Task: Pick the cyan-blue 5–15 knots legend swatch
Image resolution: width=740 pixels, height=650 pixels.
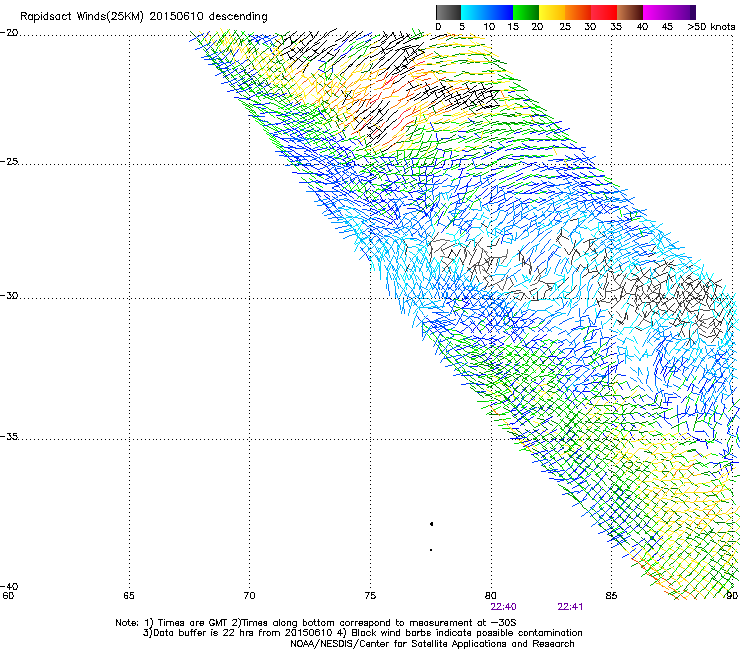Action: click(487, 12)
